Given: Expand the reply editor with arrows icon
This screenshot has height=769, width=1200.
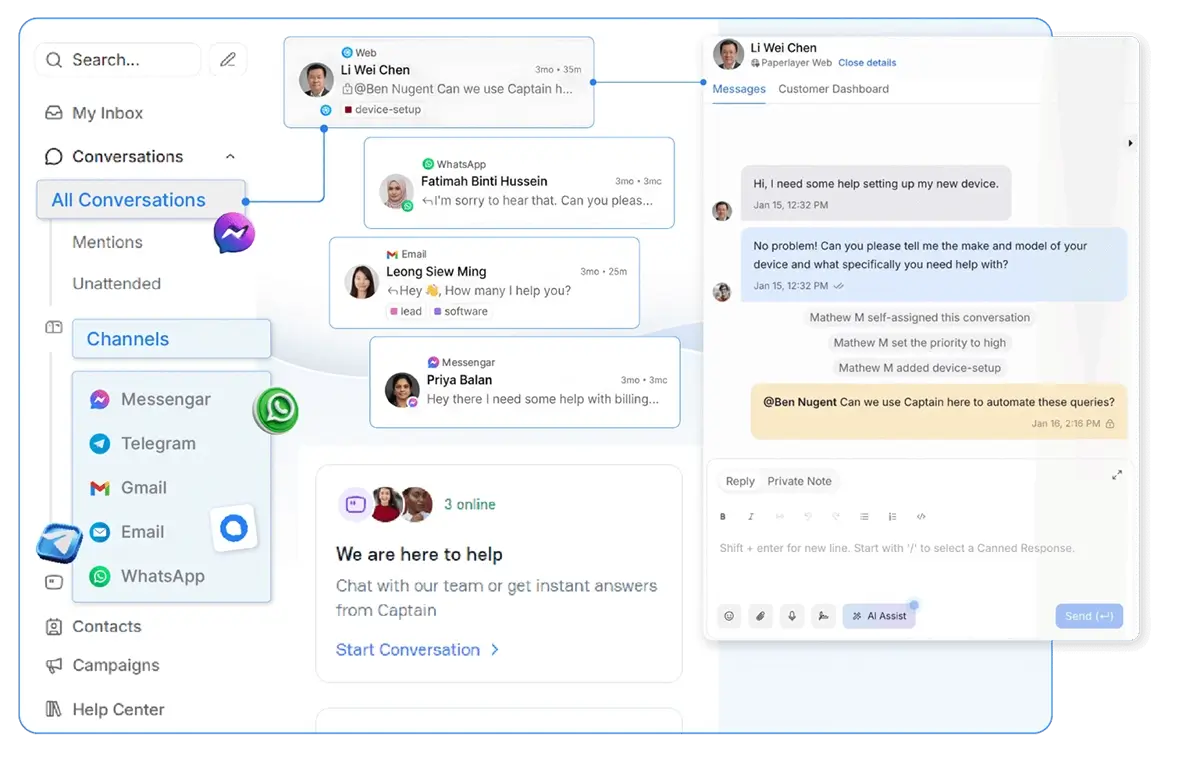Looking at the screenshot, I should [x=1117, y=475].
